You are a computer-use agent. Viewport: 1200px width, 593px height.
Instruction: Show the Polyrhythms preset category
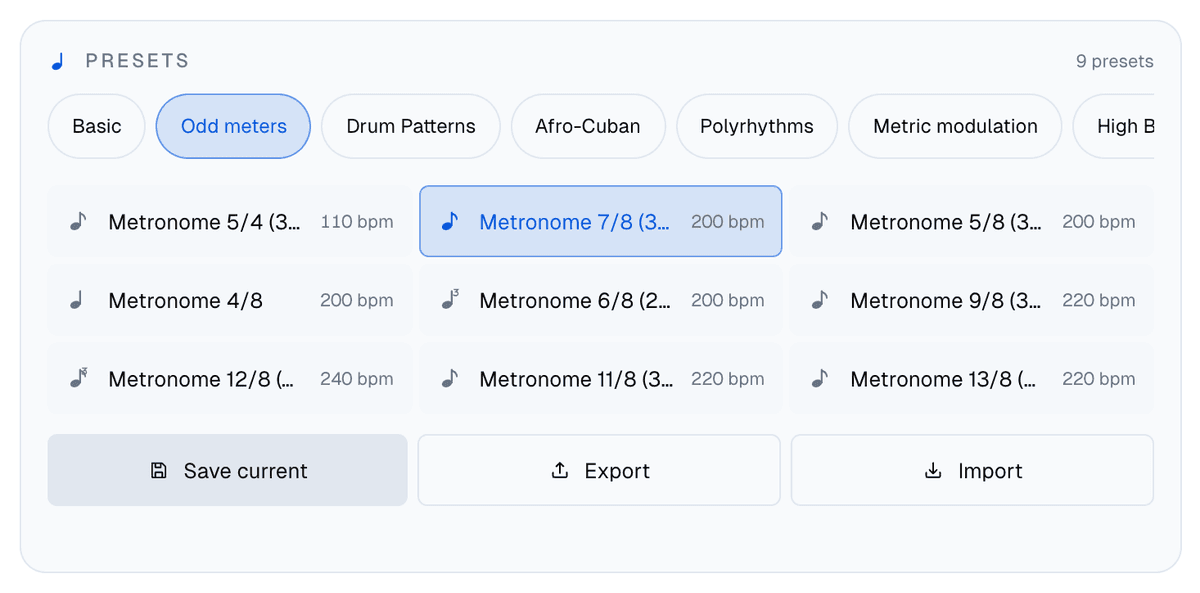coord(757,126)
